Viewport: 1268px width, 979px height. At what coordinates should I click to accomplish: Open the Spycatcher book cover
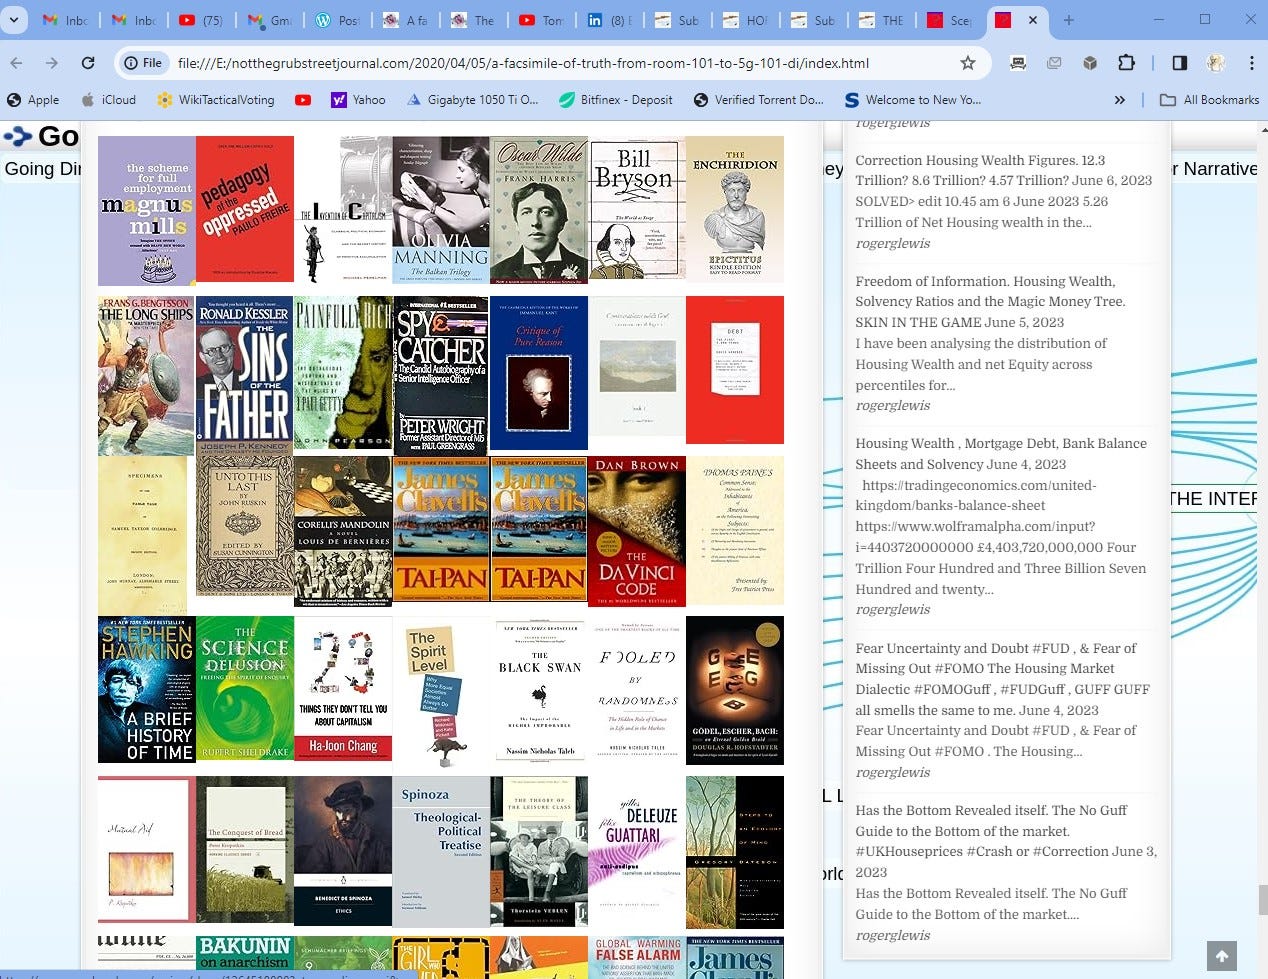pos(441,376)
